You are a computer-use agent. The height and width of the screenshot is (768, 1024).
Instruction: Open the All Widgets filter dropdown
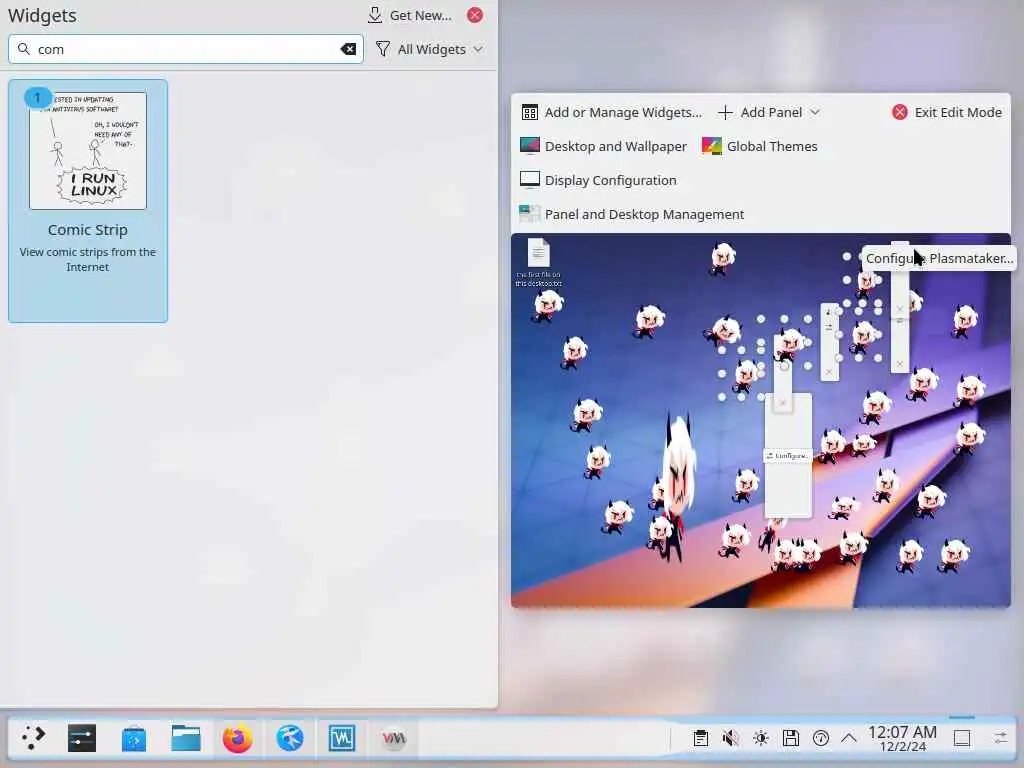(429, 49)
